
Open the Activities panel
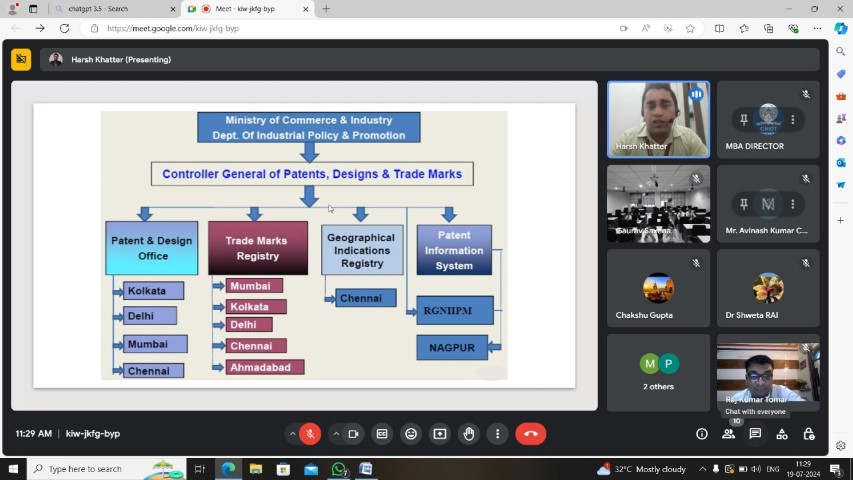pos(782,434)
